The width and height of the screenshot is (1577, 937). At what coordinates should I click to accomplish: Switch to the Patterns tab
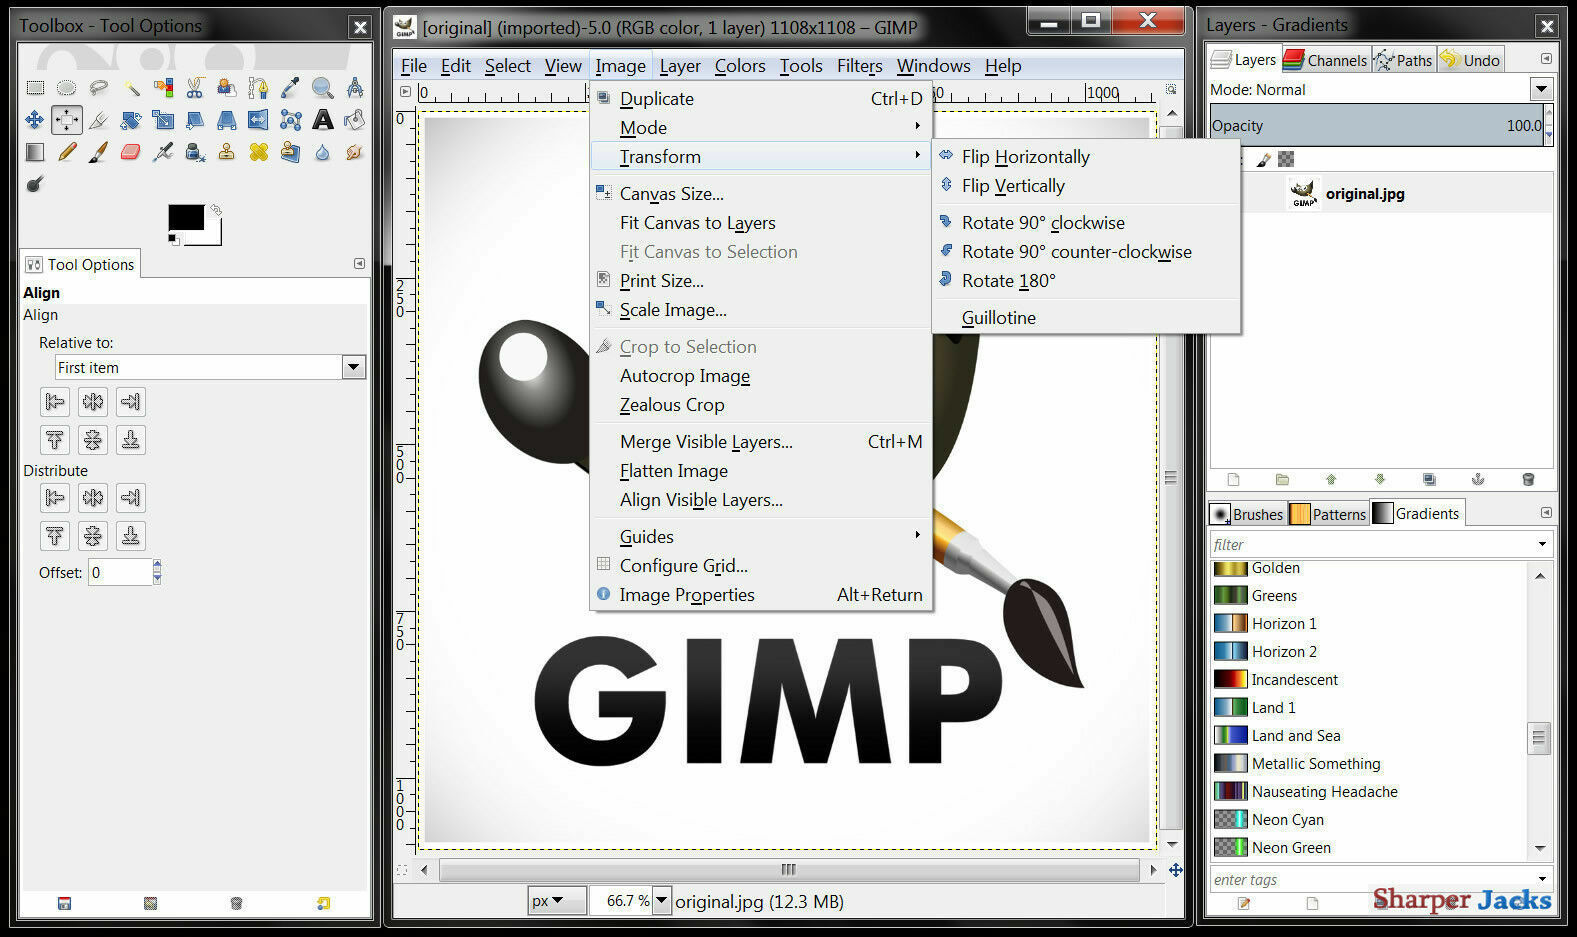pos(1328,514)
